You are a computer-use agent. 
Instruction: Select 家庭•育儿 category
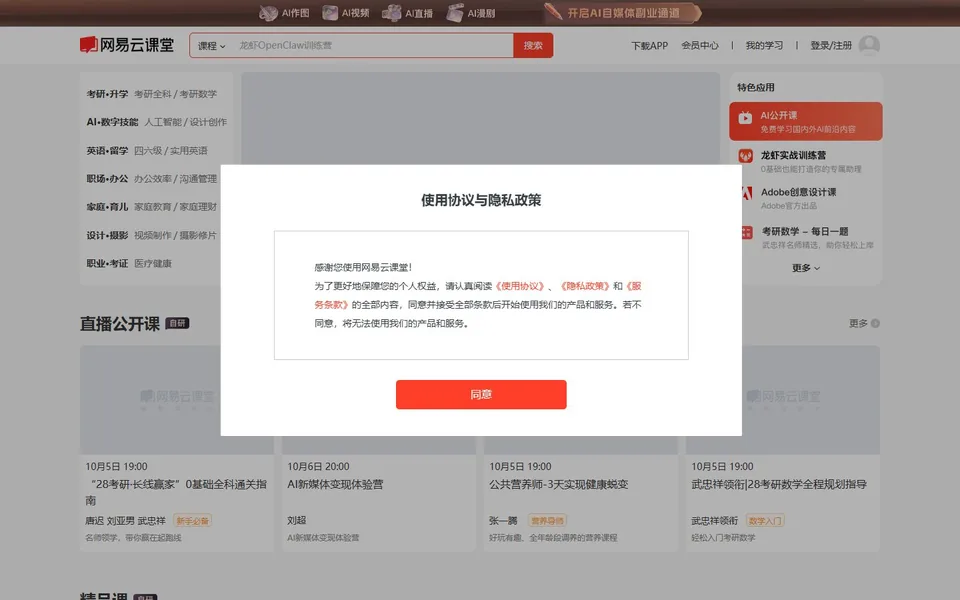coord(107,207)
